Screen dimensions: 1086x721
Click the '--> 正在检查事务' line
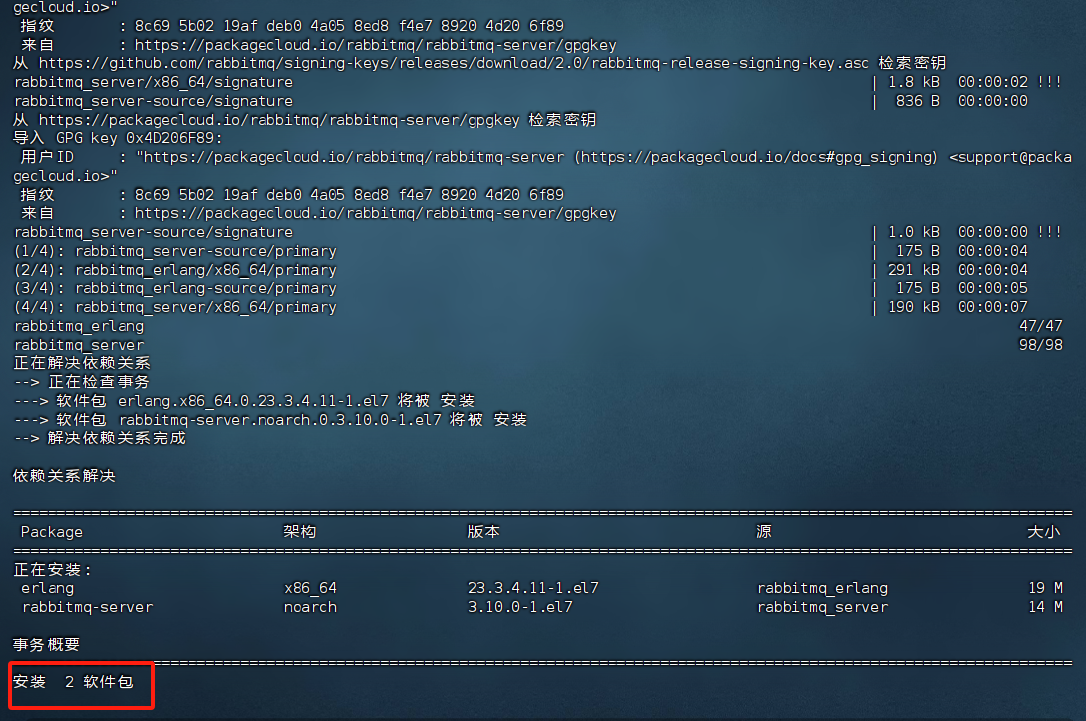82,382
